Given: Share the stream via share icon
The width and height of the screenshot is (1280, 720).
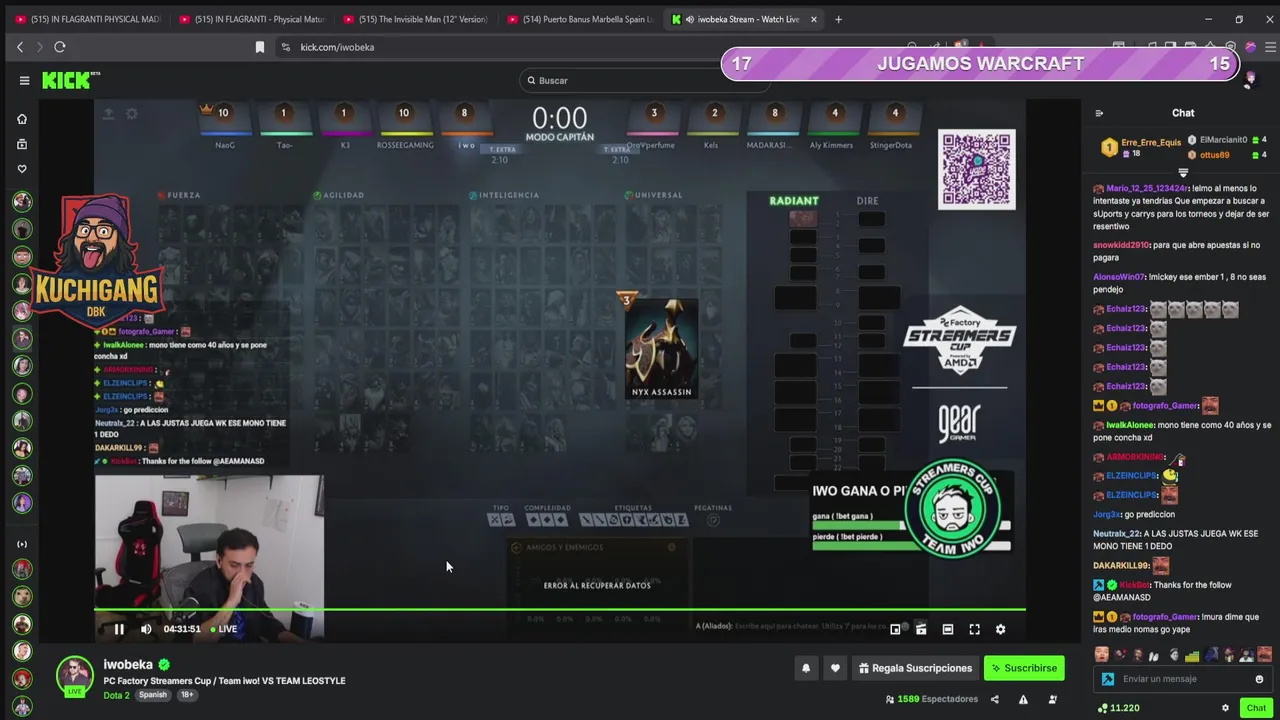Looking at the screenshot, I should [x=994, y=699].
